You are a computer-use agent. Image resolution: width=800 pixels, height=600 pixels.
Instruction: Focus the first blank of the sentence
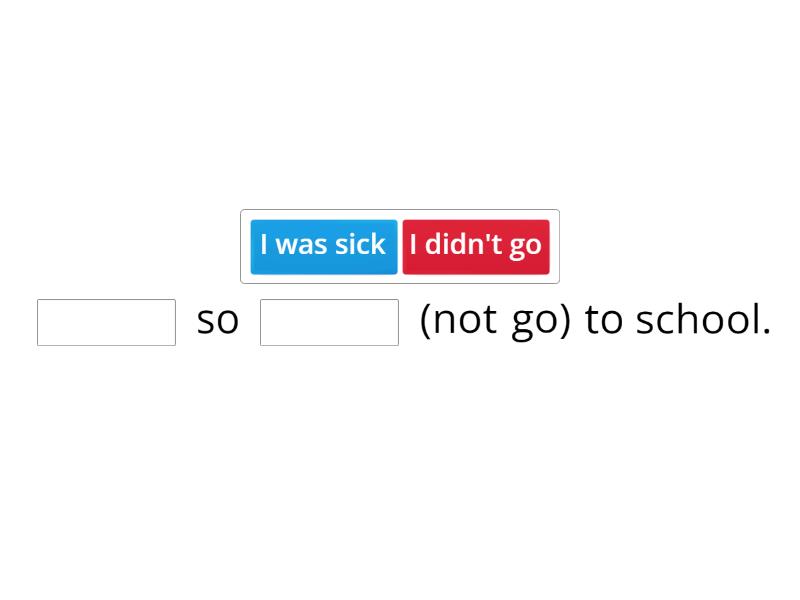pyautogui.click(x=106, y=322)
